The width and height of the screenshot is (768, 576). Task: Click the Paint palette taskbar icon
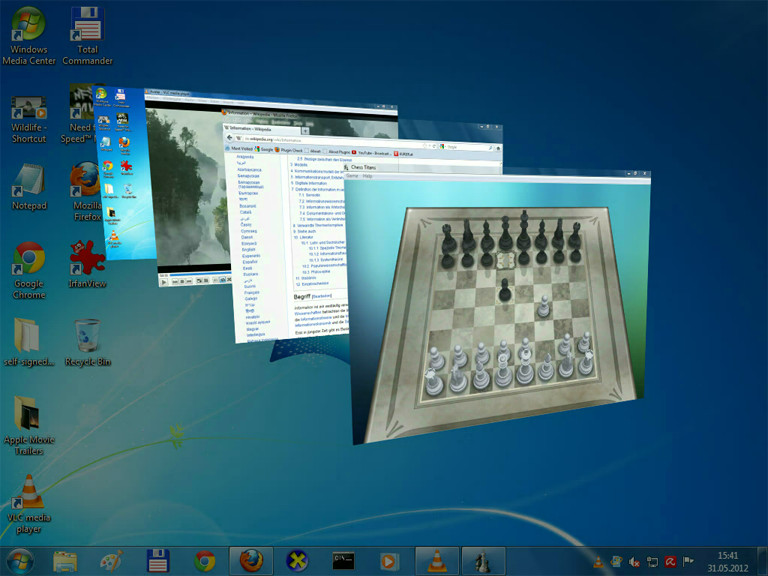112,561
